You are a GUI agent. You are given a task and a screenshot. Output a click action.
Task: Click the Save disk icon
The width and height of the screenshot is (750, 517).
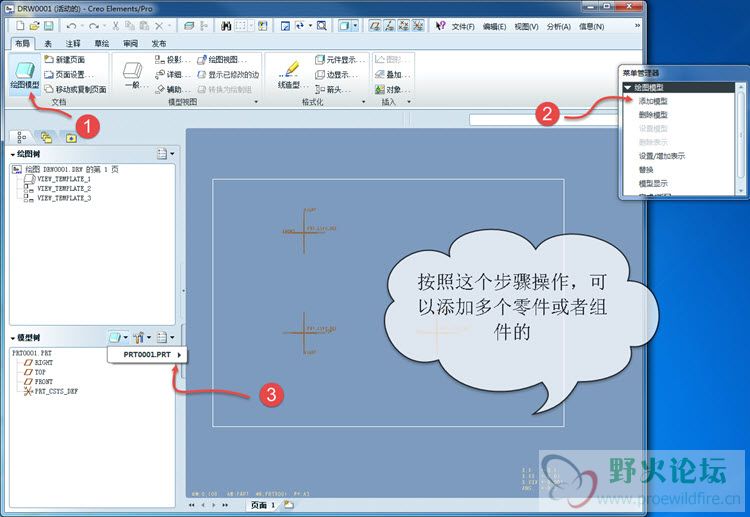click(x=48, y=26)
